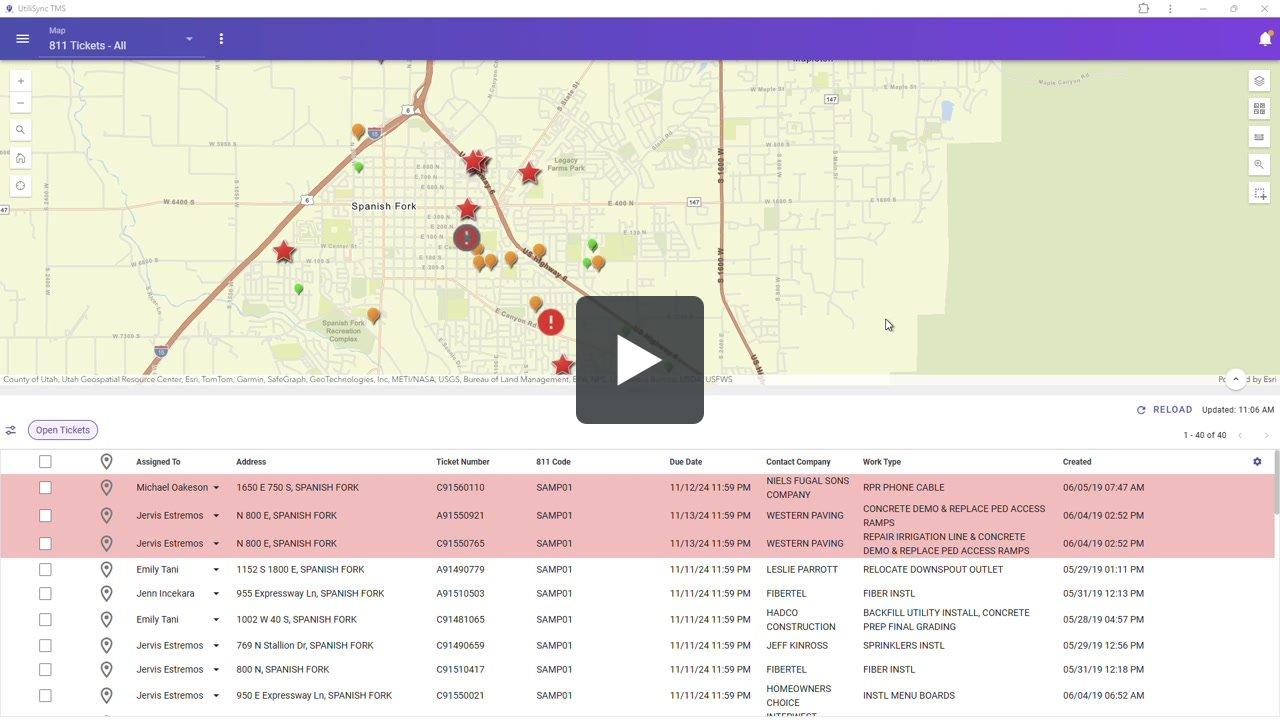Click the RELOAD button

pyautogui.click(x=1164, y=410)
